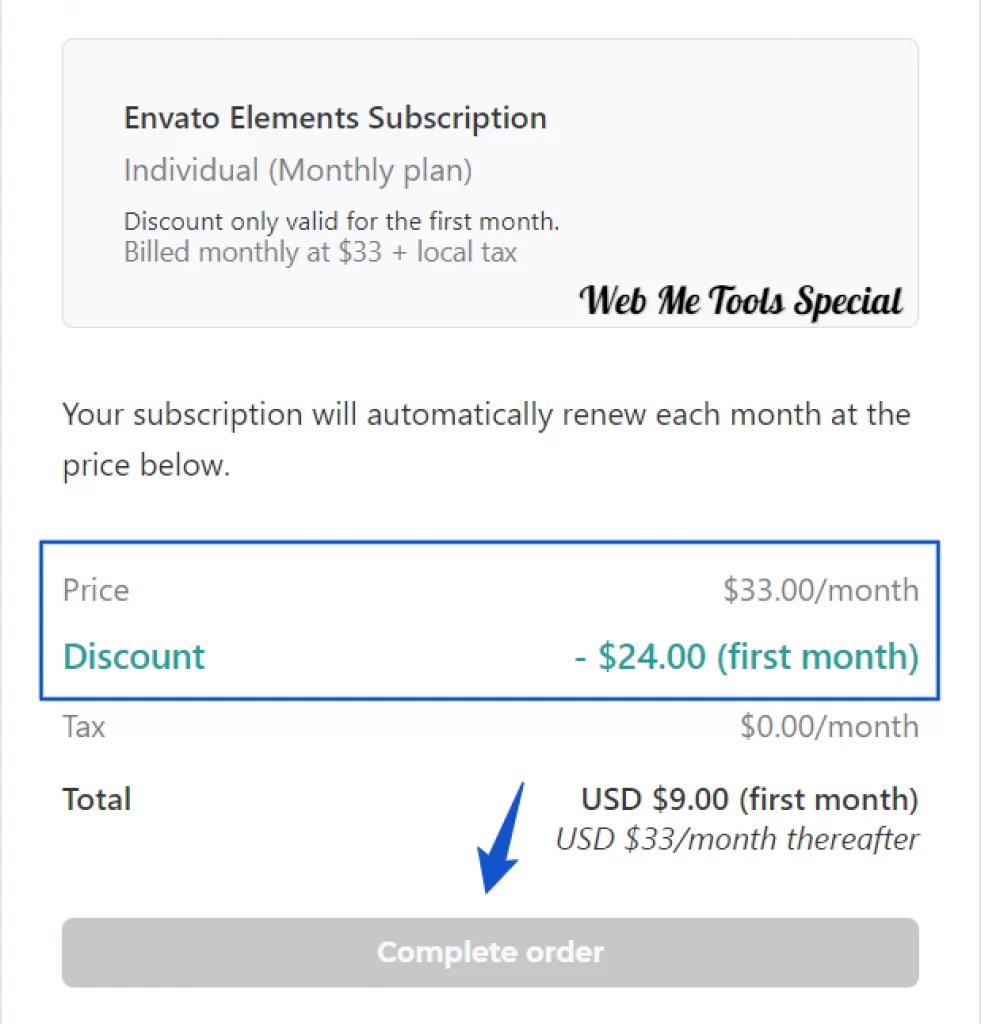Select the Total label
This screenshot has height=1024, width=981.
[96, 799]
